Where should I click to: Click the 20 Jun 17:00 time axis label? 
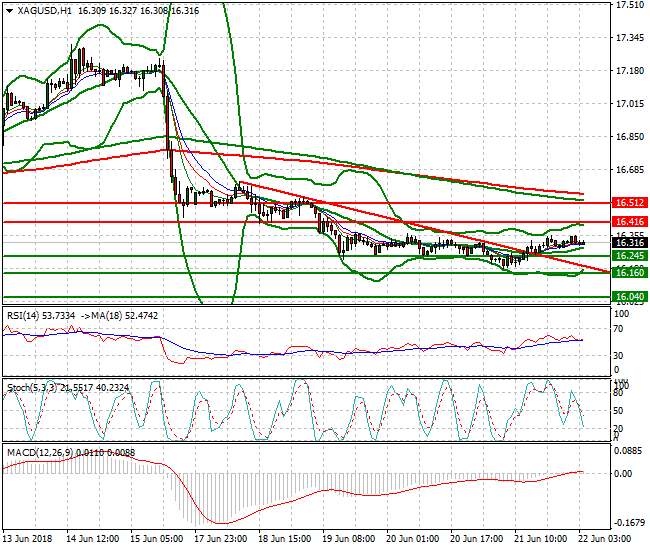point(477,539)
